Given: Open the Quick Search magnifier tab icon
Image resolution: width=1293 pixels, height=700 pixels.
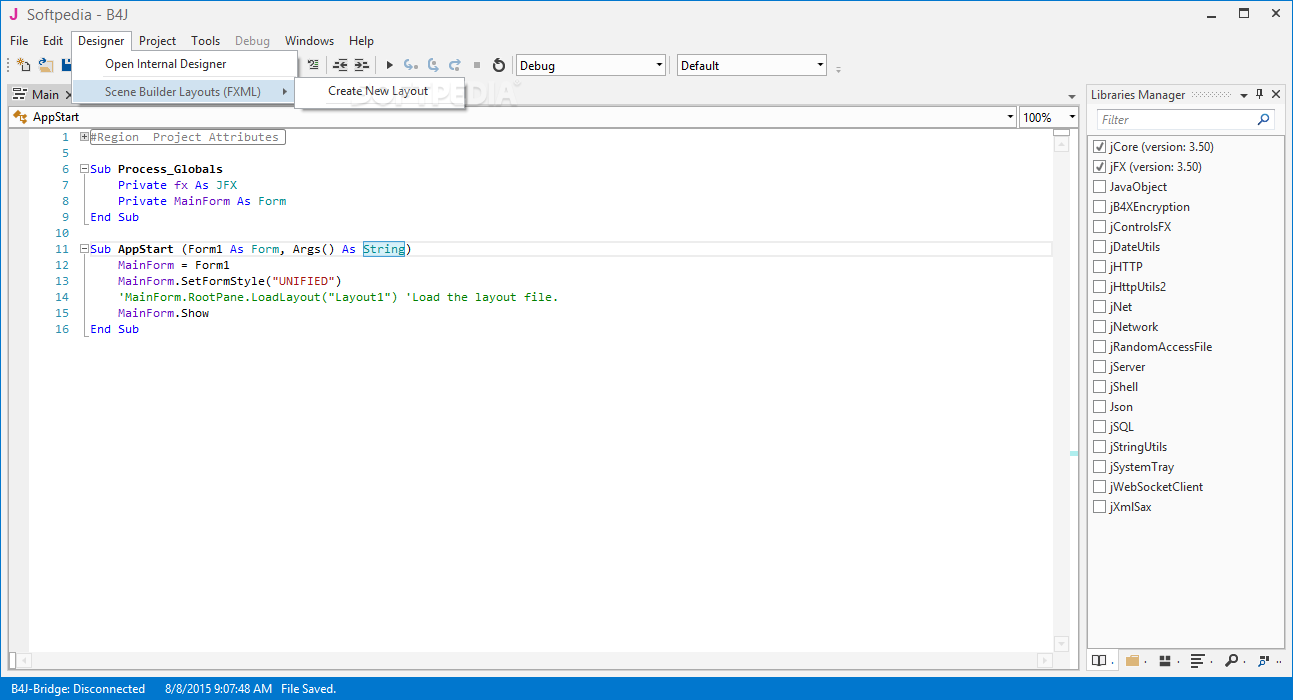Looking at the screenshot, I should 1231,660.
